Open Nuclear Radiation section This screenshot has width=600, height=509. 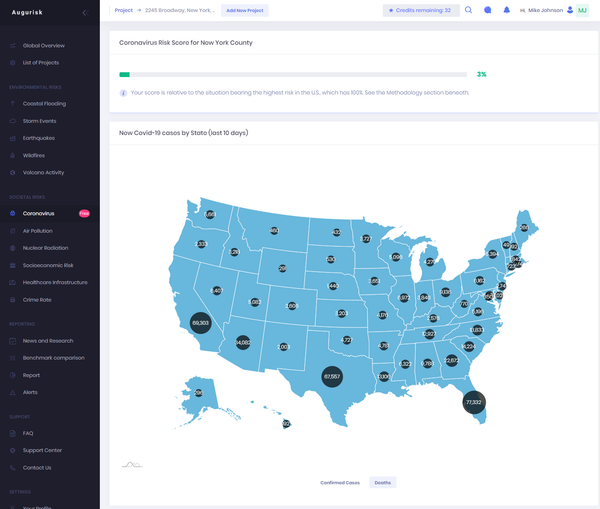tap(46, 248)
